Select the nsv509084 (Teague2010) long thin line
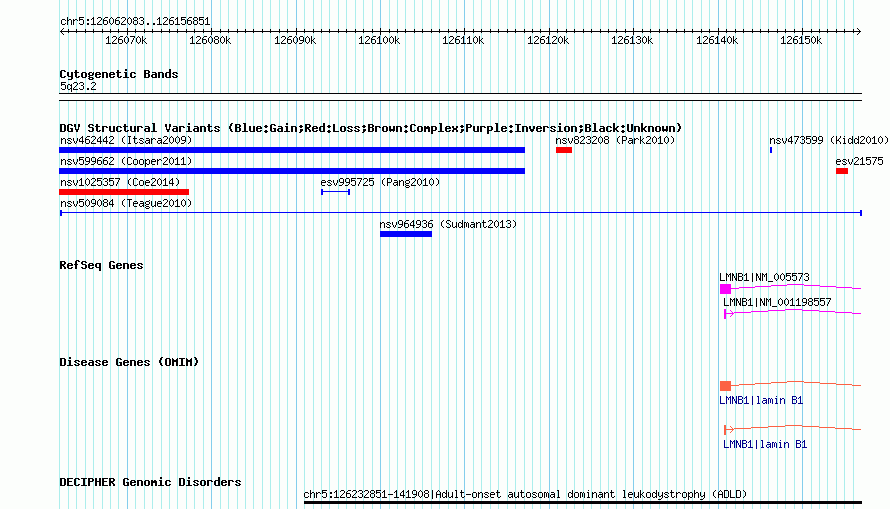Viewport: 890px width, 509px height. (x=461, y=213)
